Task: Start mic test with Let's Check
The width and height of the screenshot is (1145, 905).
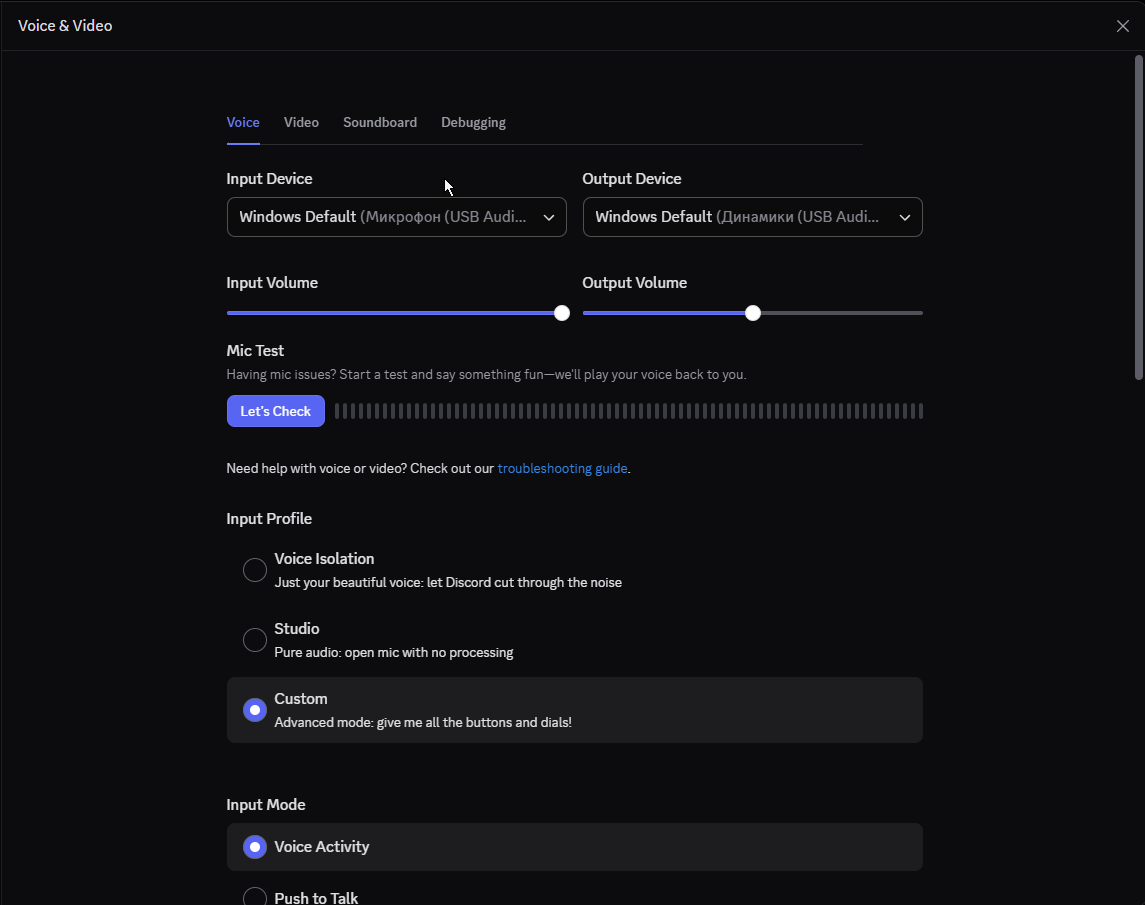Action: click(x=275, y=411)
